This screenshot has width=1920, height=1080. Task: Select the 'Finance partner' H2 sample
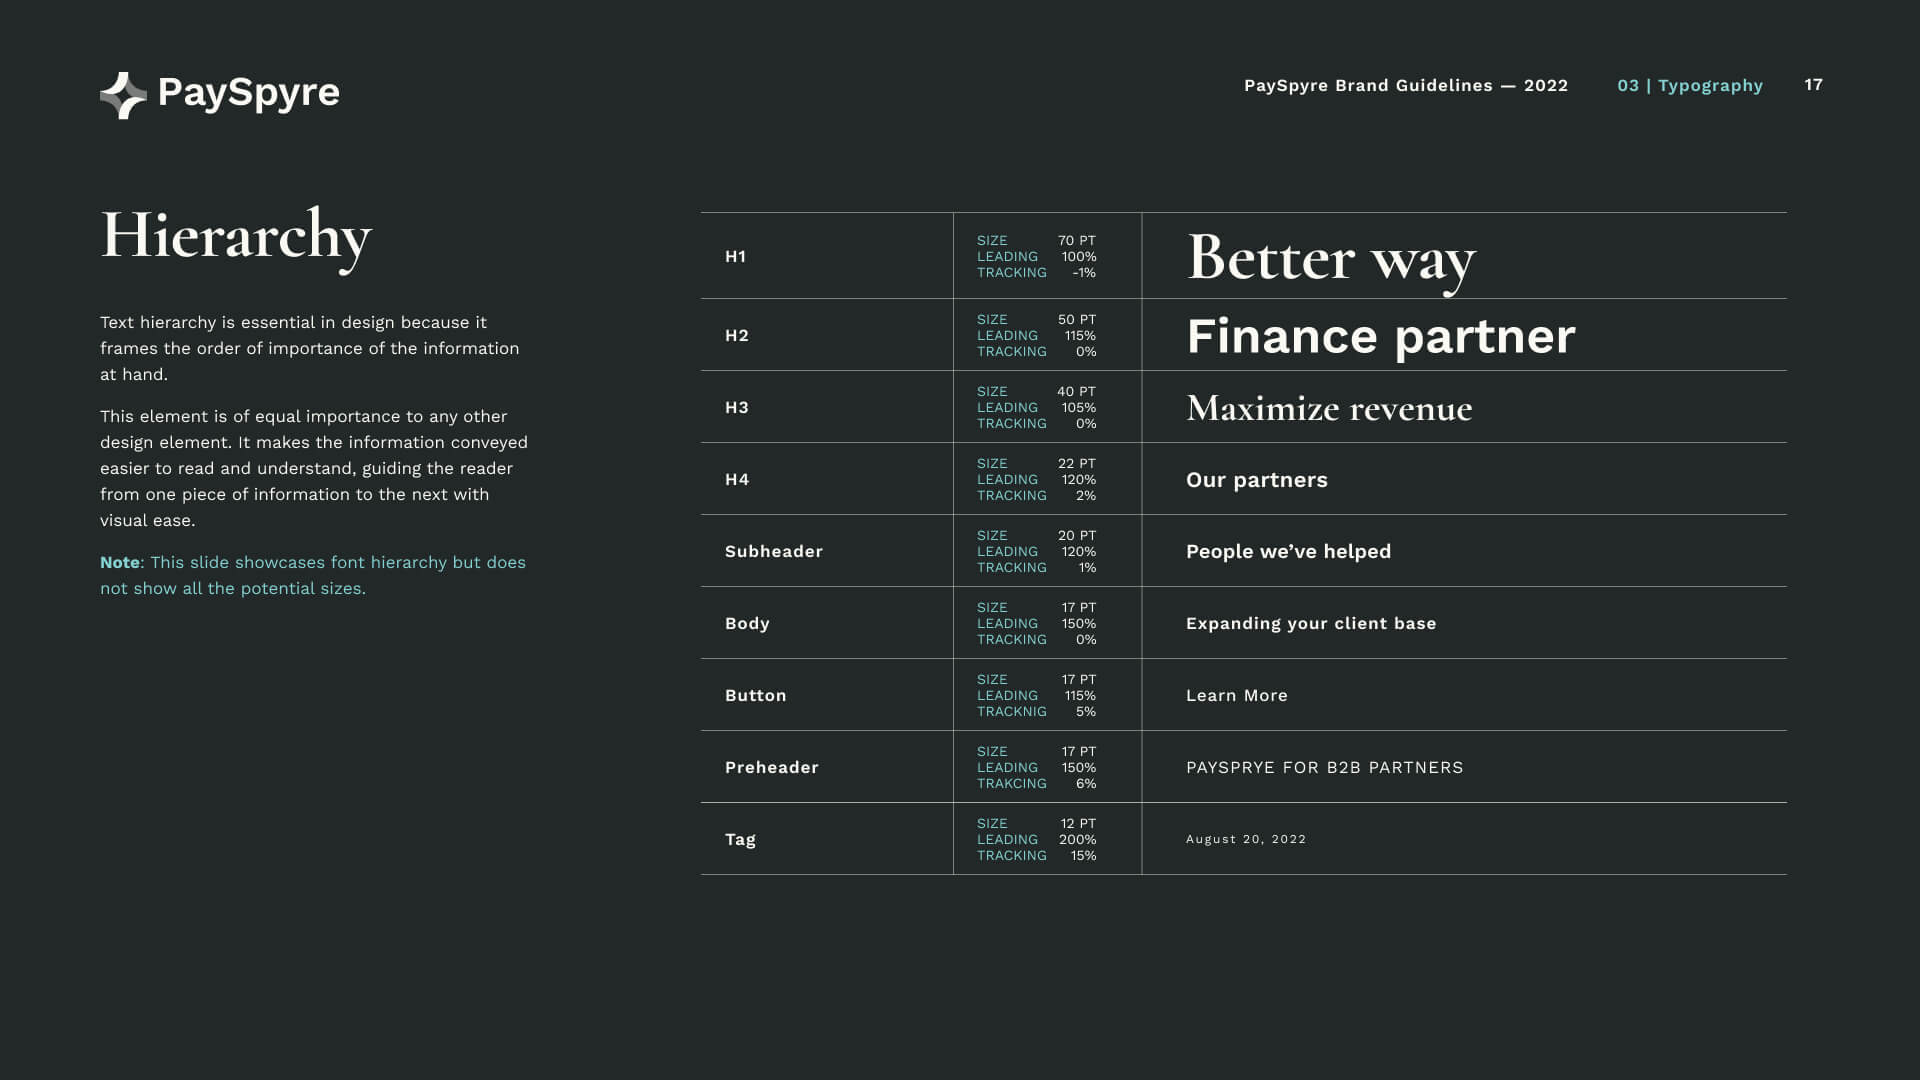[1381, 337]
